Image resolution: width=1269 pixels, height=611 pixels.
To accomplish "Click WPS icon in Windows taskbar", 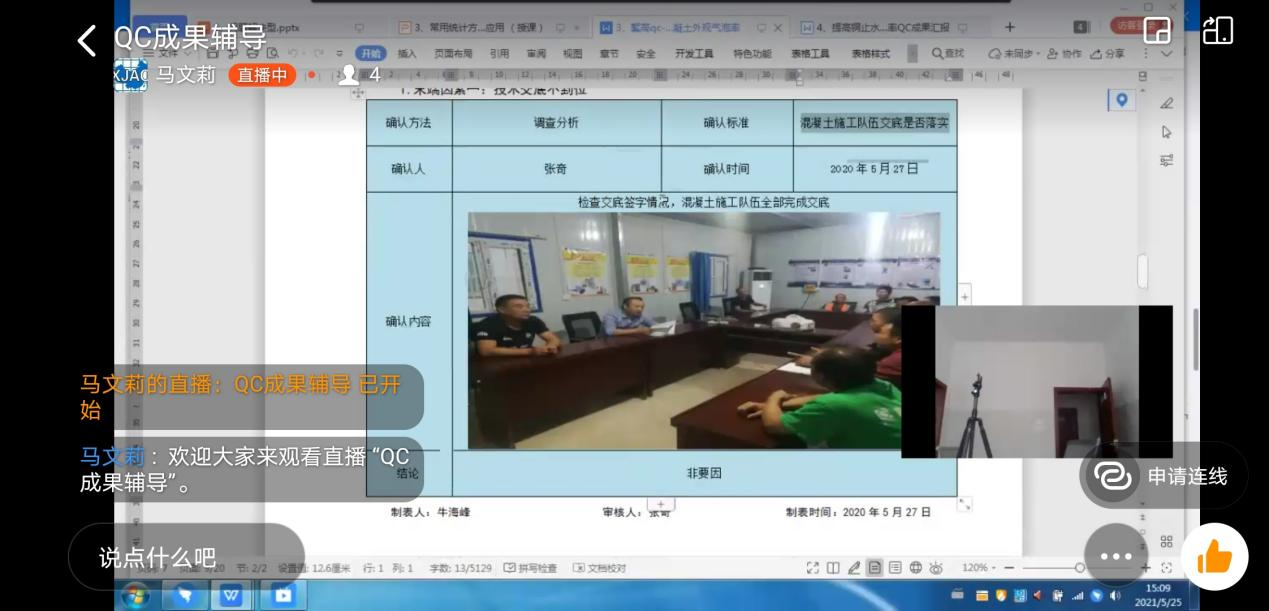I will pyautogui.click(x=231, y=596).
